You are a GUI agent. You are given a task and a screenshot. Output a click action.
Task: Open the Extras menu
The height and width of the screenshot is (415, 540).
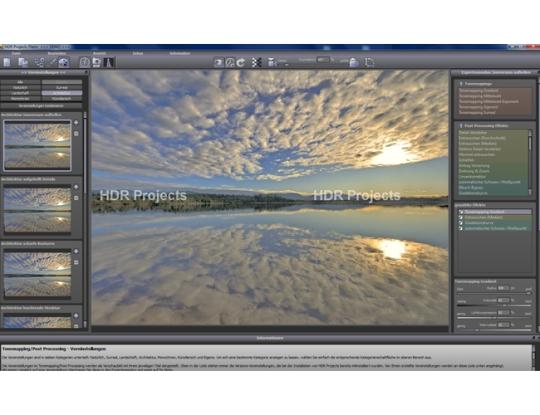138,53
